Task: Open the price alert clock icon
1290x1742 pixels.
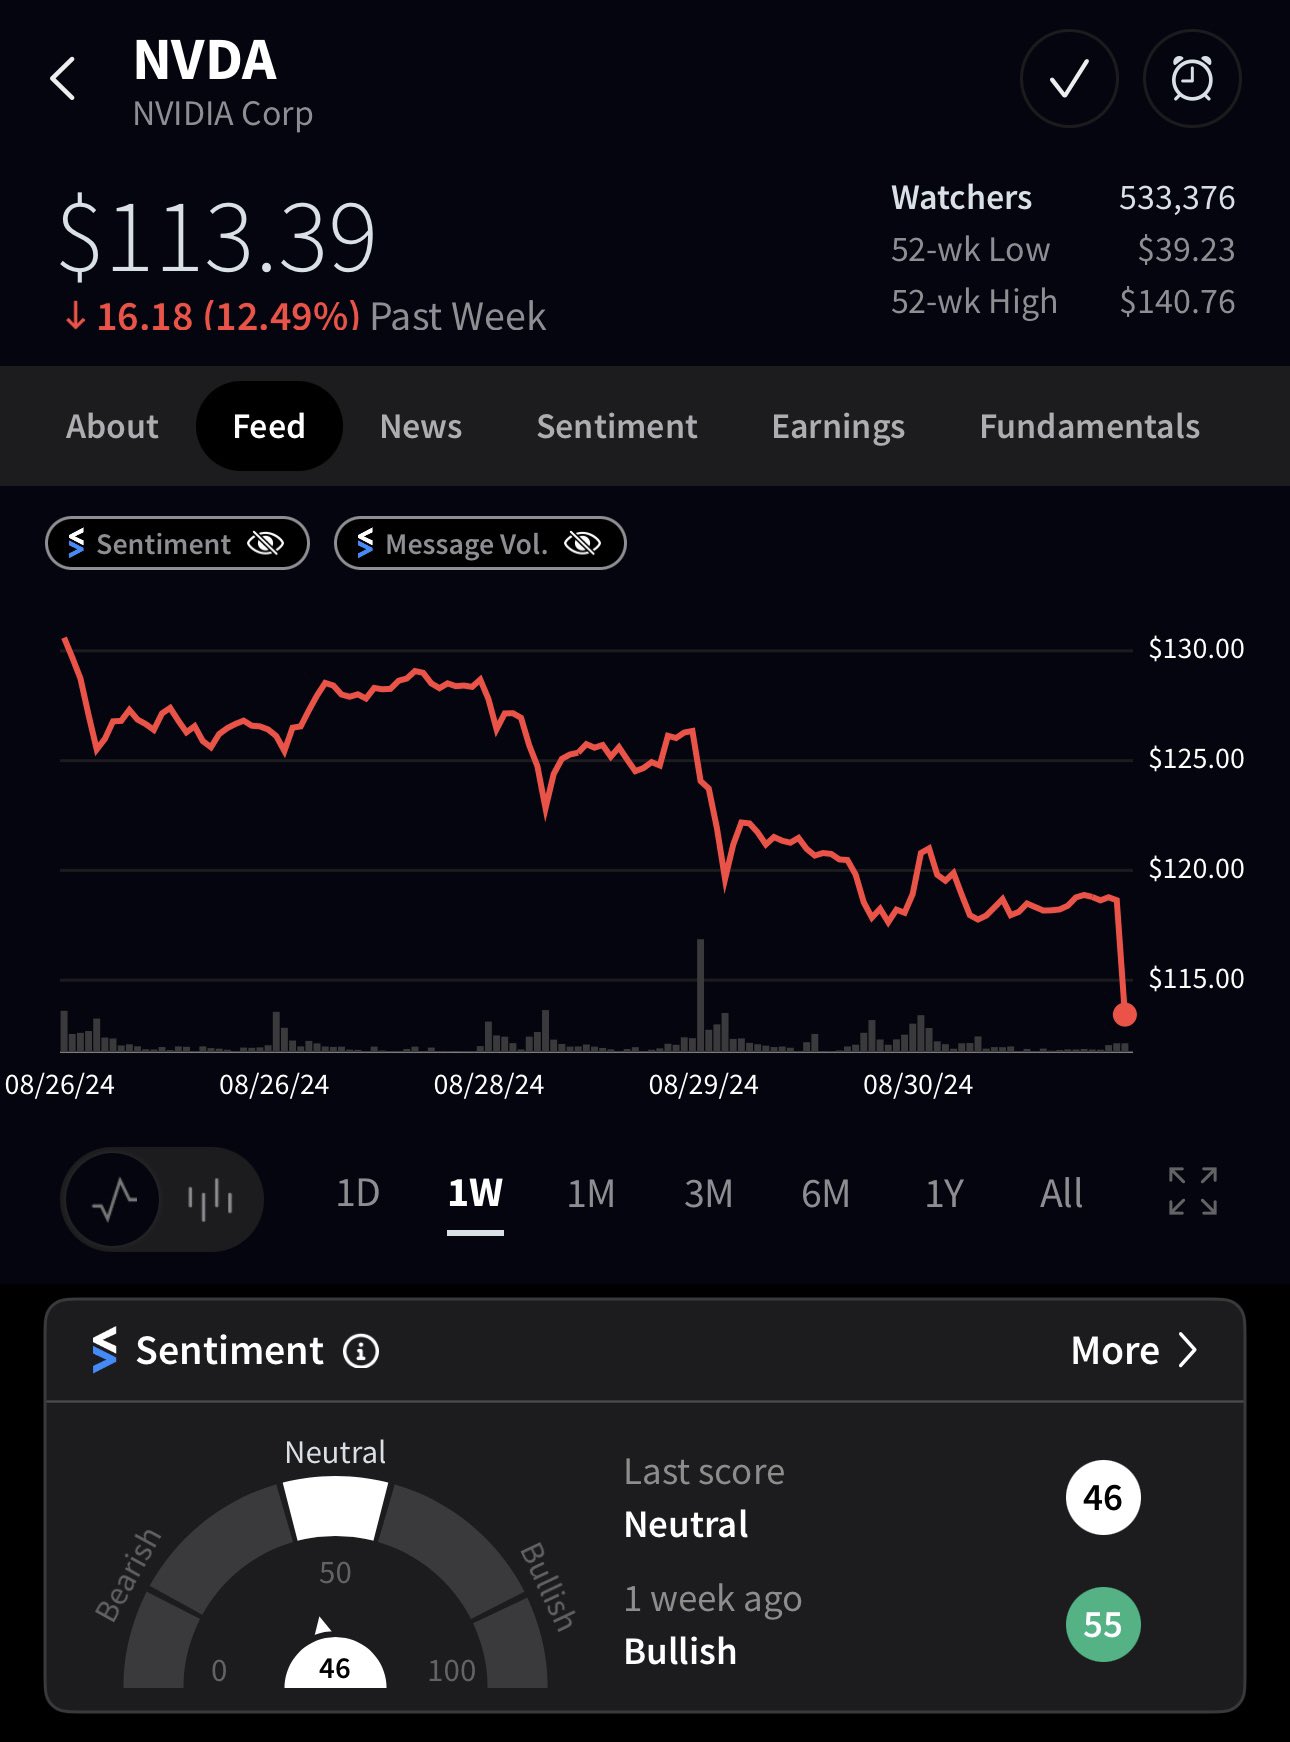Action: click(x=1192, y=79)
